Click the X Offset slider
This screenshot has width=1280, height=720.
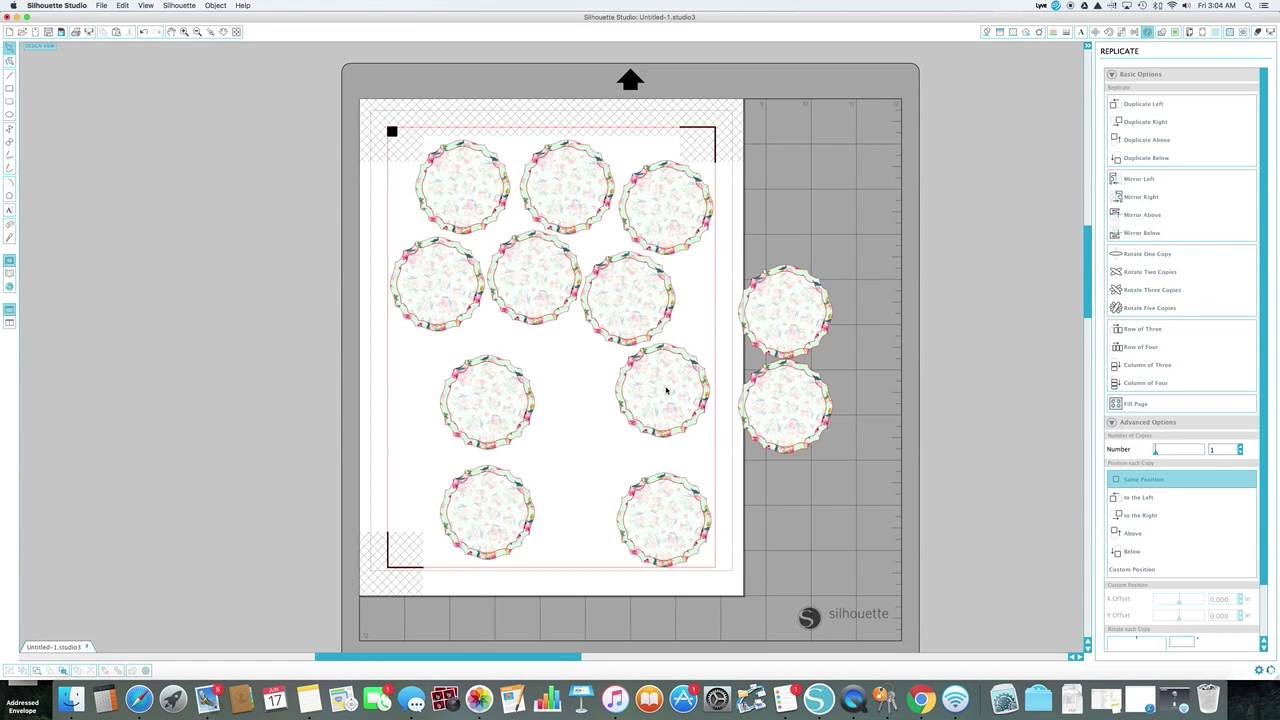point(1179,599)
